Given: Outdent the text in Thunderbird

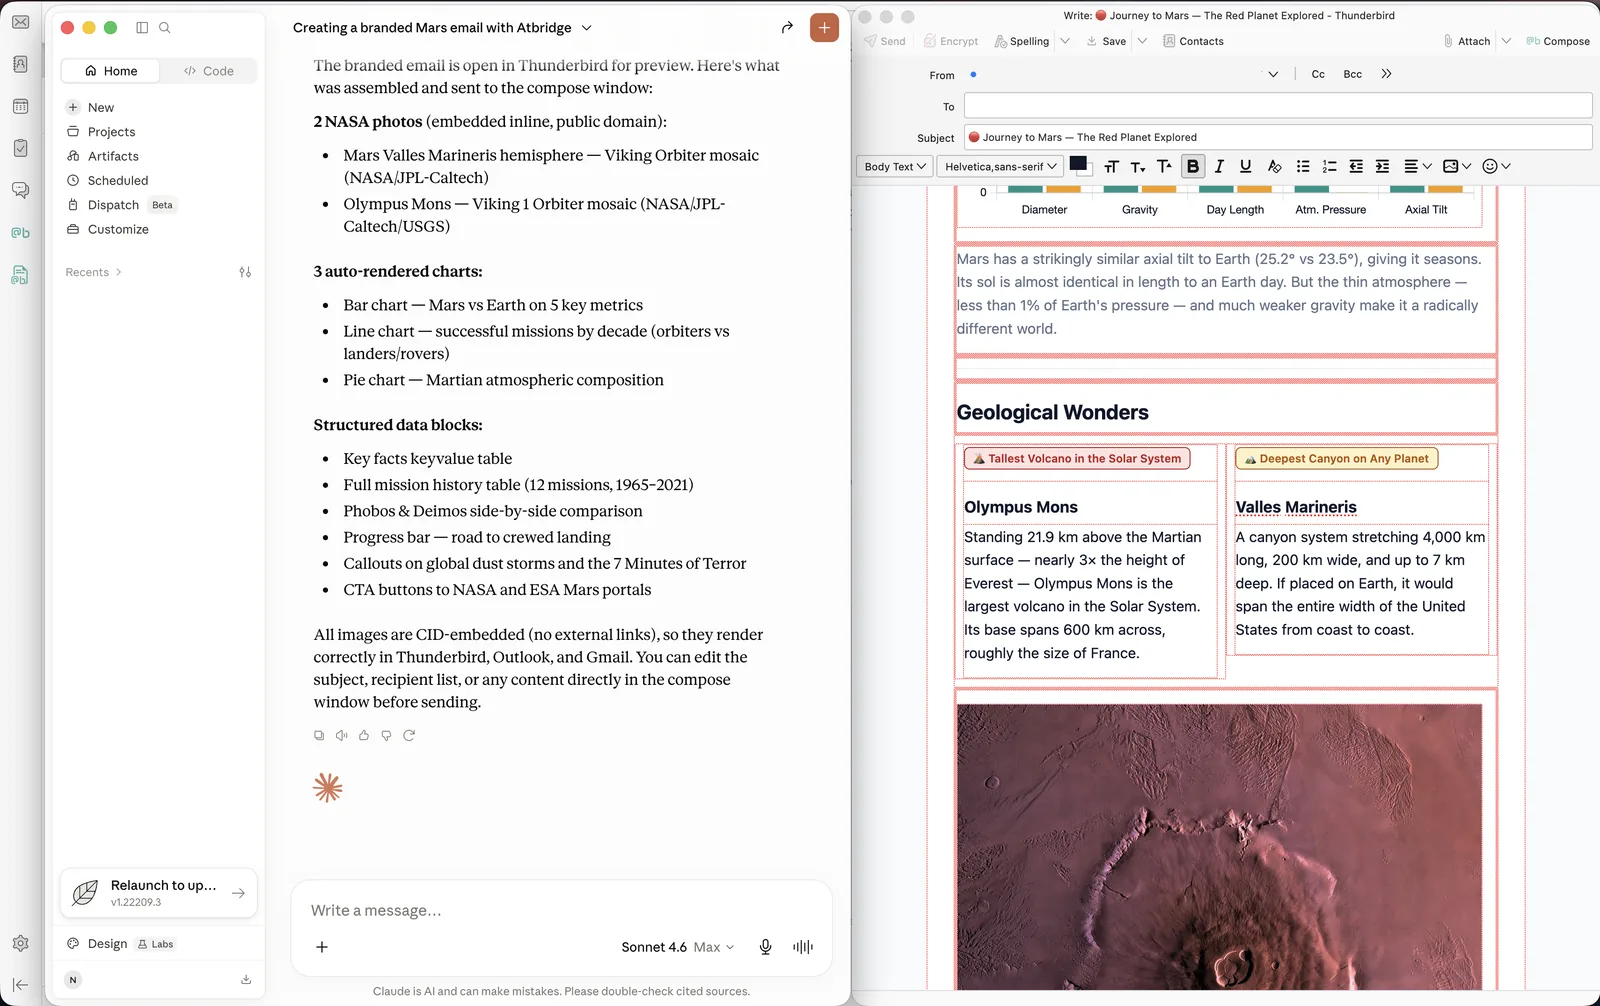Looking at the screenshot, I should click(1356, 167).
